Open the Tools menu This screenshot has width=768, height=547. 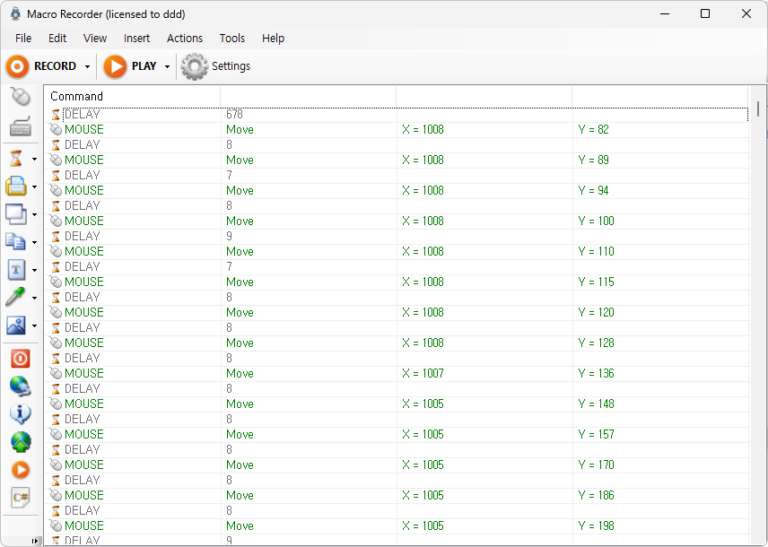pos(232,38)
